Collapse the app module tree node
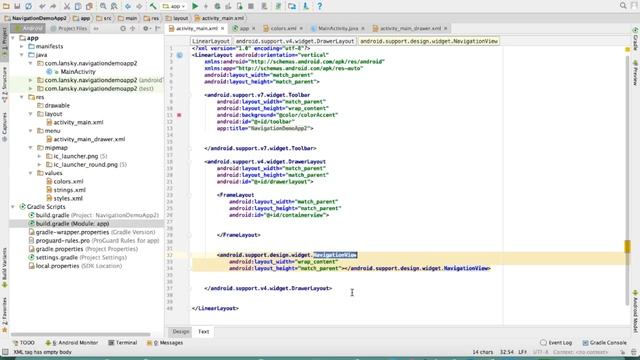640x360 pixels. pos(13,38)
